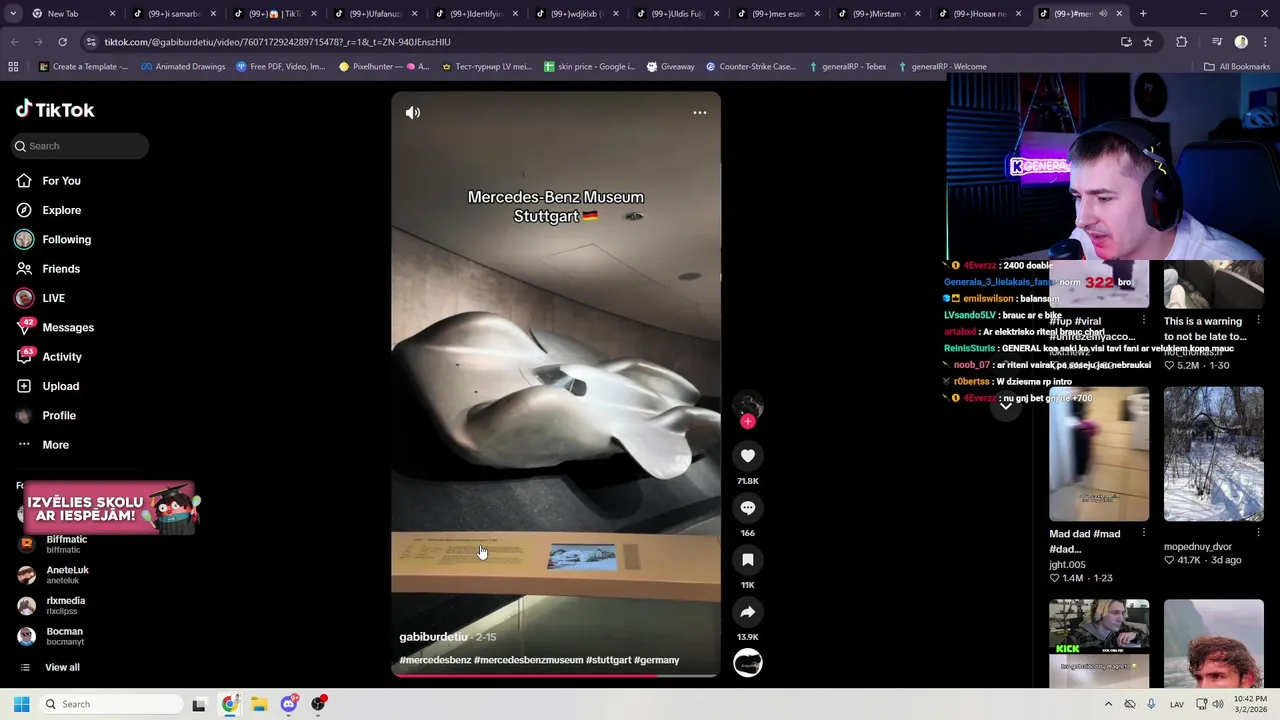The image size is (1280, 720).
Task: Mute the TikTok video sound
Action: (x=413, y=113)
